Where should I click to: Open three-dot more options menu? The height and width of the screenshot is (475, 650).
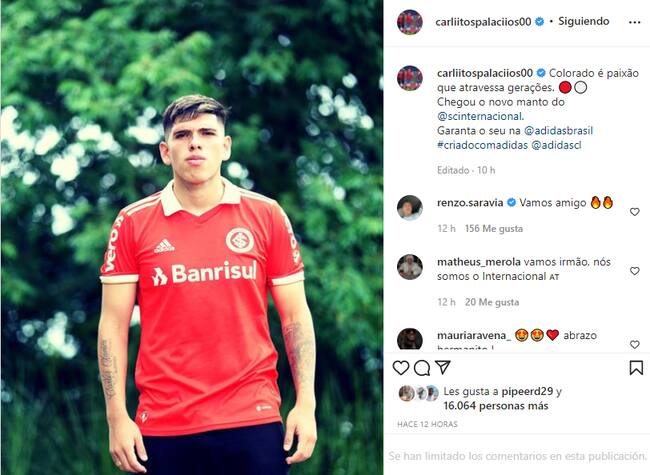coord(635,22)
